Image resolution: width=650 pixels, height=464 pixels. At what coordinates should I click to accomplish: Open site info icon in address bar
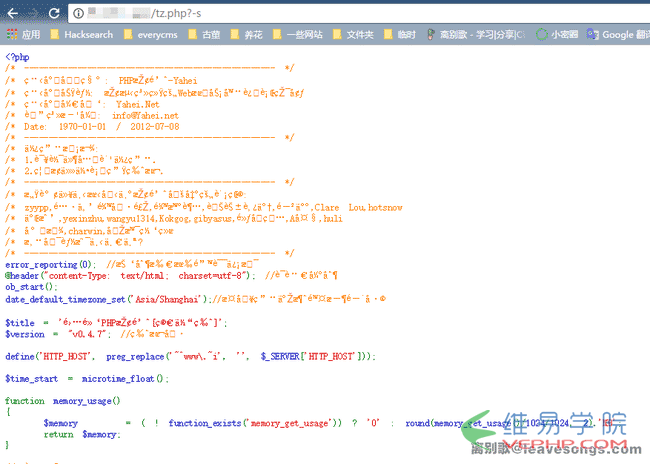[78, 14]
